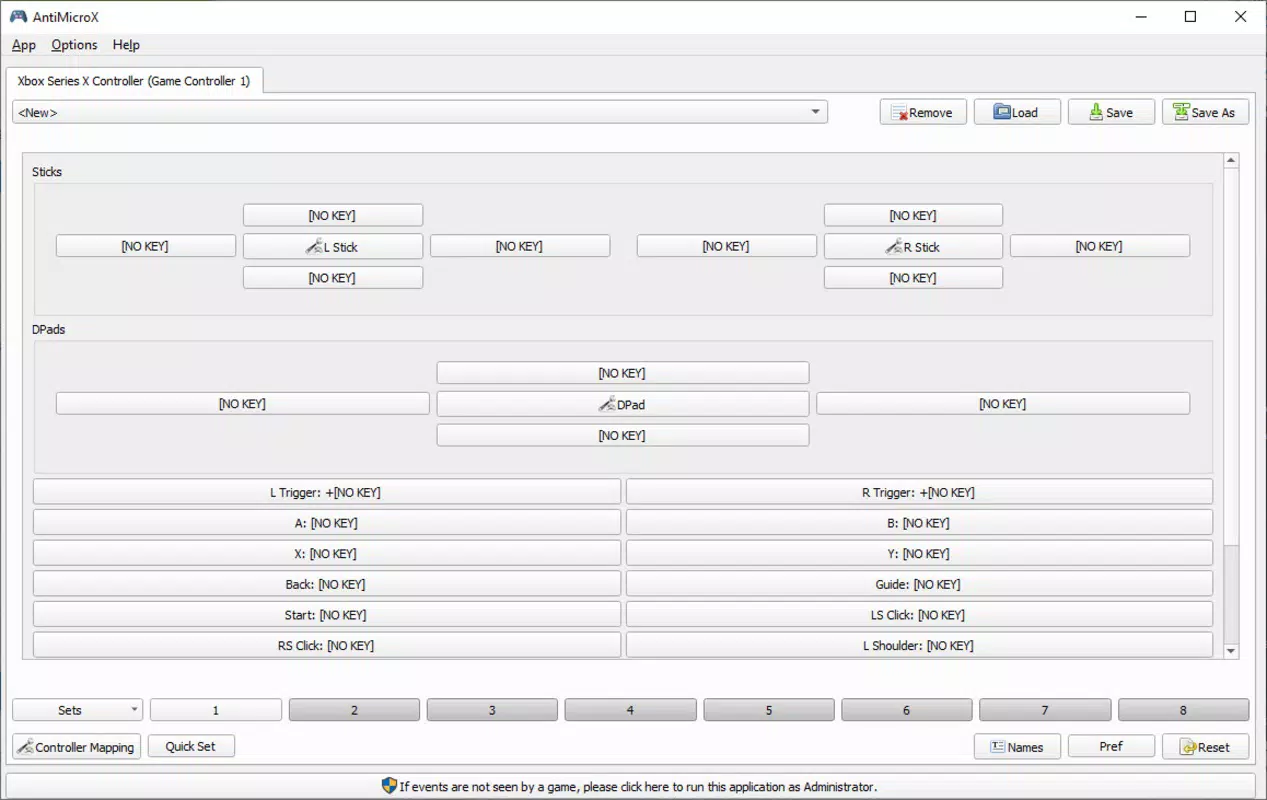Click the A: [NO KEY] button
Image resolution: width=1267 pixels, height=800 pixels.
[327, 523]
